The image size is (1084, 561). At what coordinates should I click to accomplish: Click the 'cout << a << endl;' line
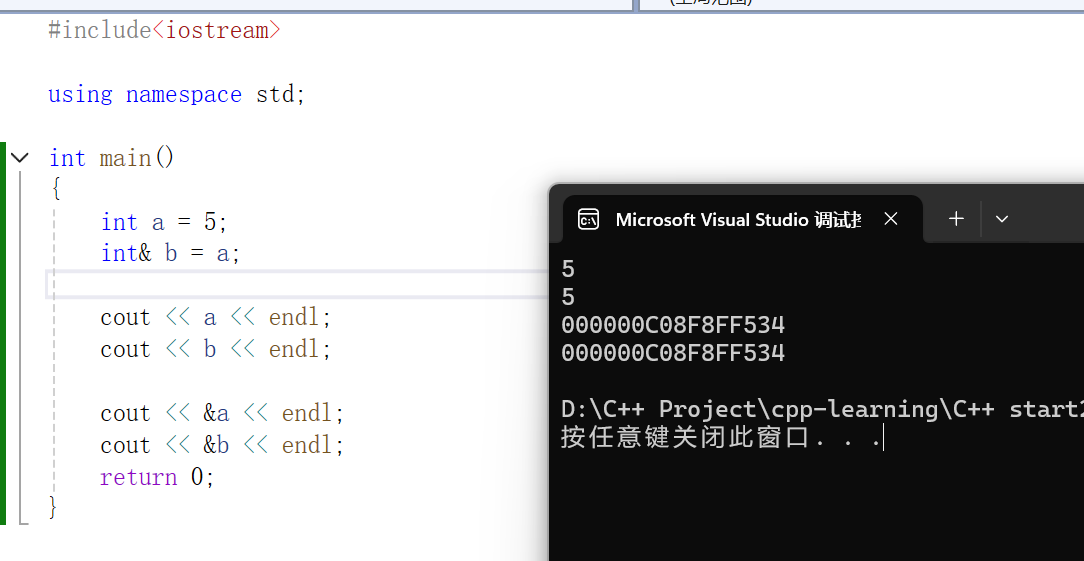[x=216, y=318]
